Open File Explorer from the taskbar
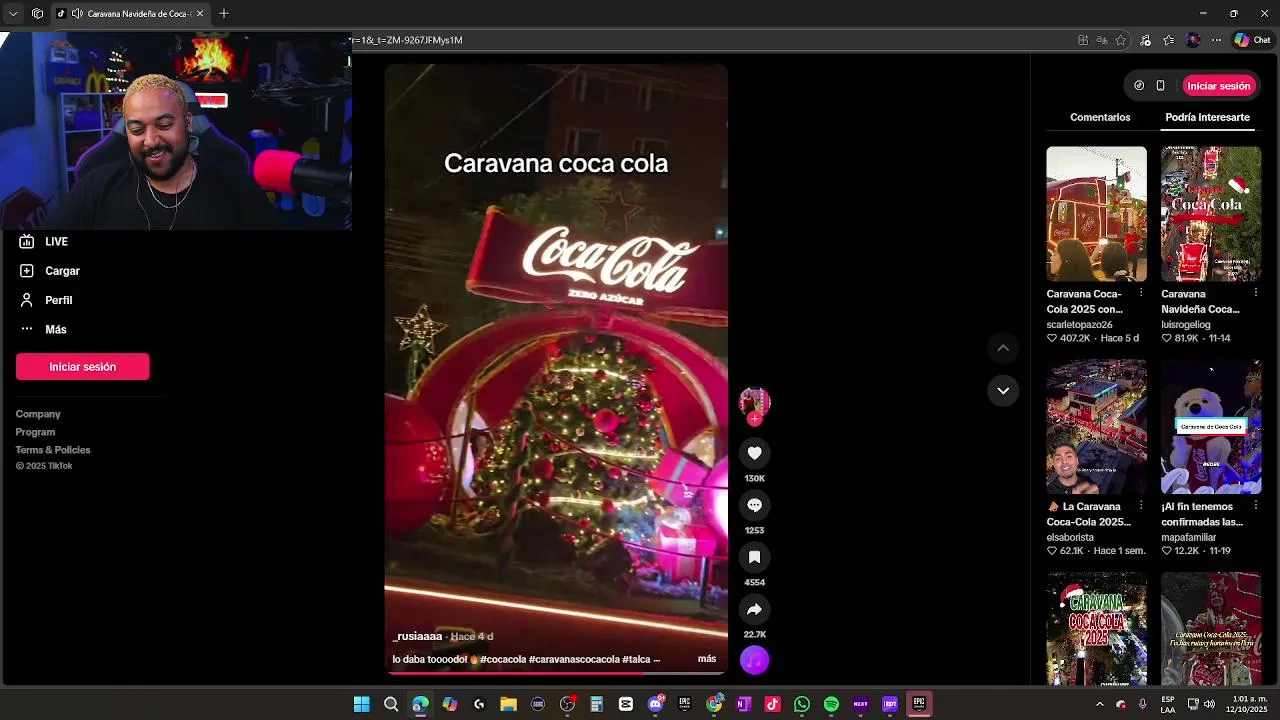 tap(508, 704)
